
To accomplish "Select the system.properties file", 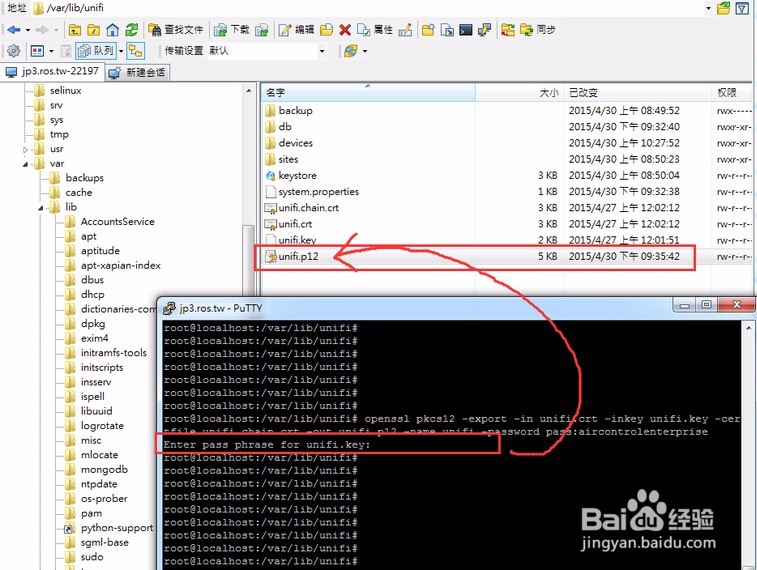I will click(x=319, y=192).
